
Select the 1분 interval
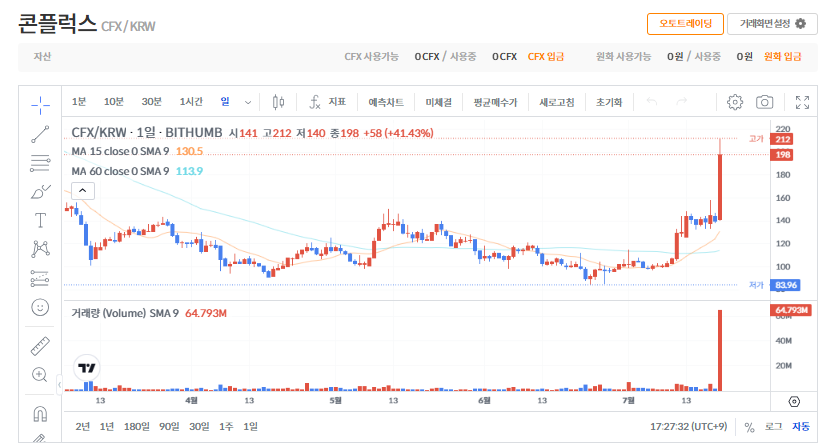tap(79, 102)
